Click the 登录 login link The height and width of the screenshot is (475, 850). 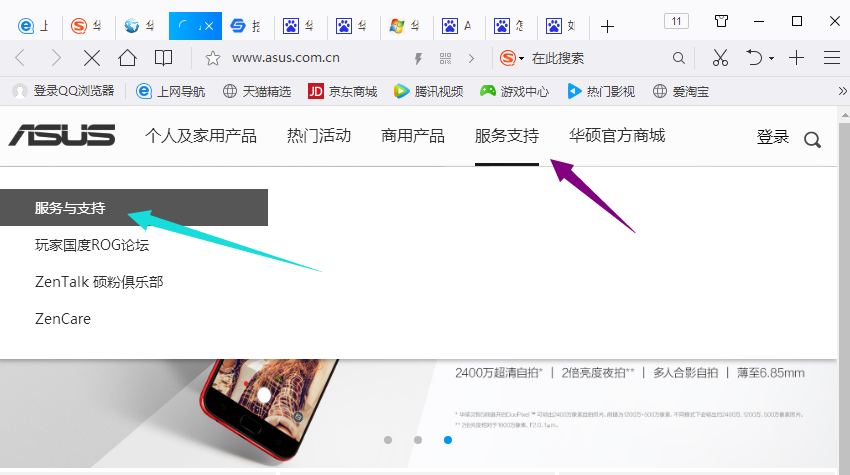772,137
